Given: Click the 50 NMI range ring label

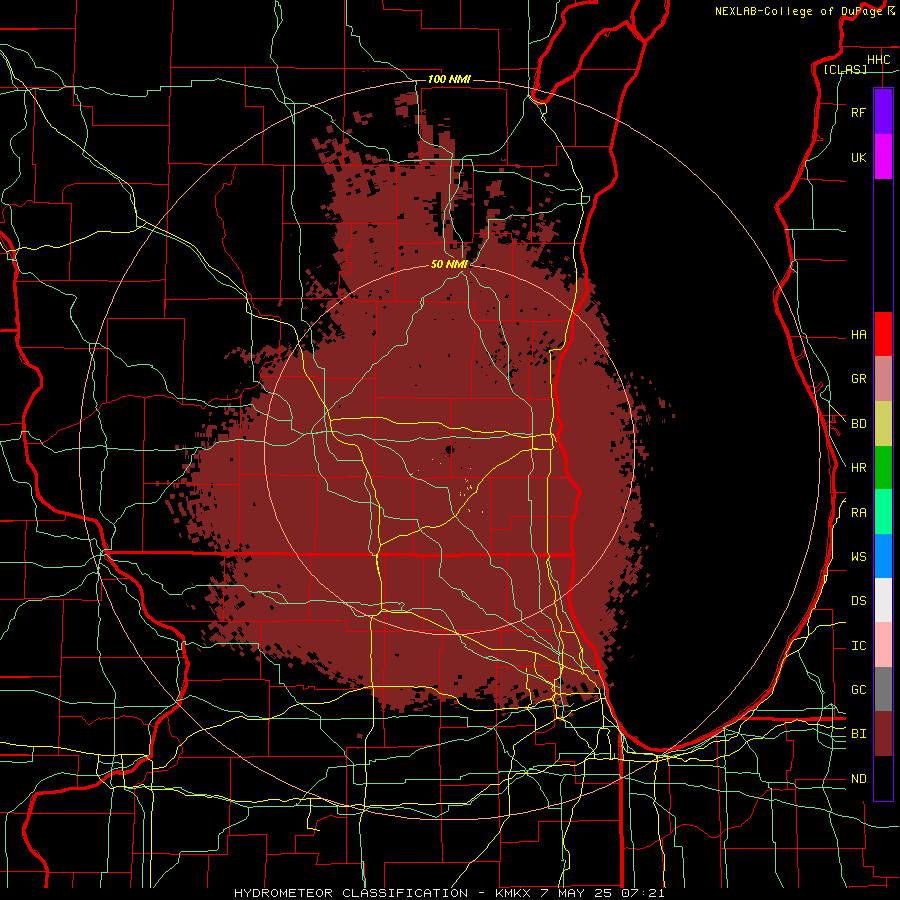Looking at the screenshot, I should tap(449, 264).
